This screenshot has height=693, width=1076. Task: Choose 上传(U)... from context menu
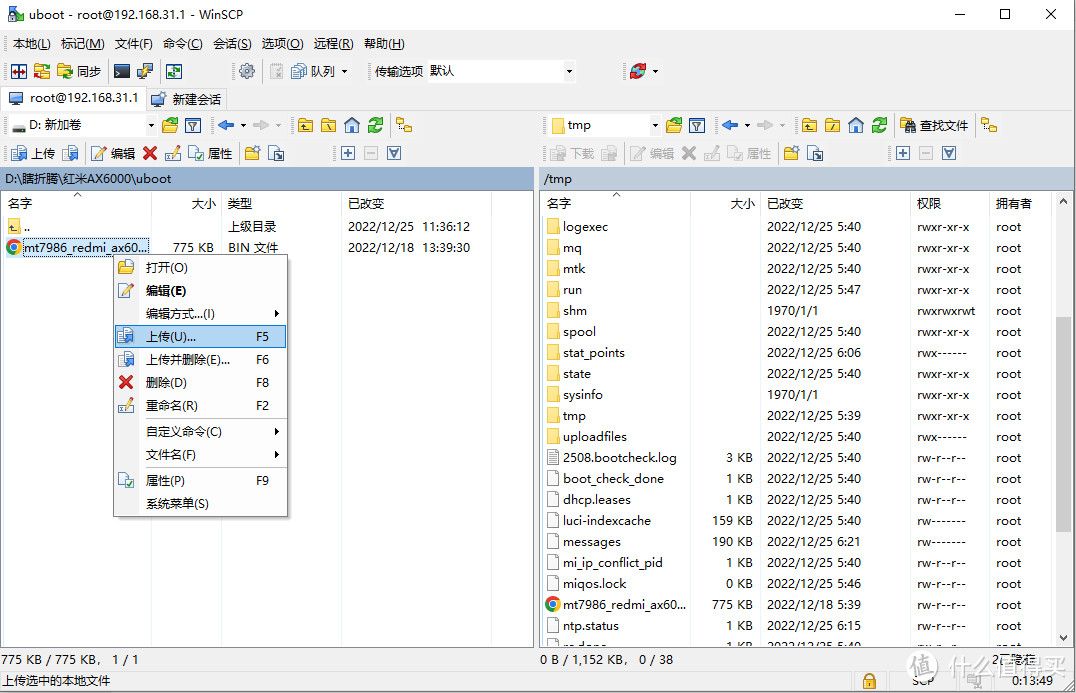(x=200, y=337)
